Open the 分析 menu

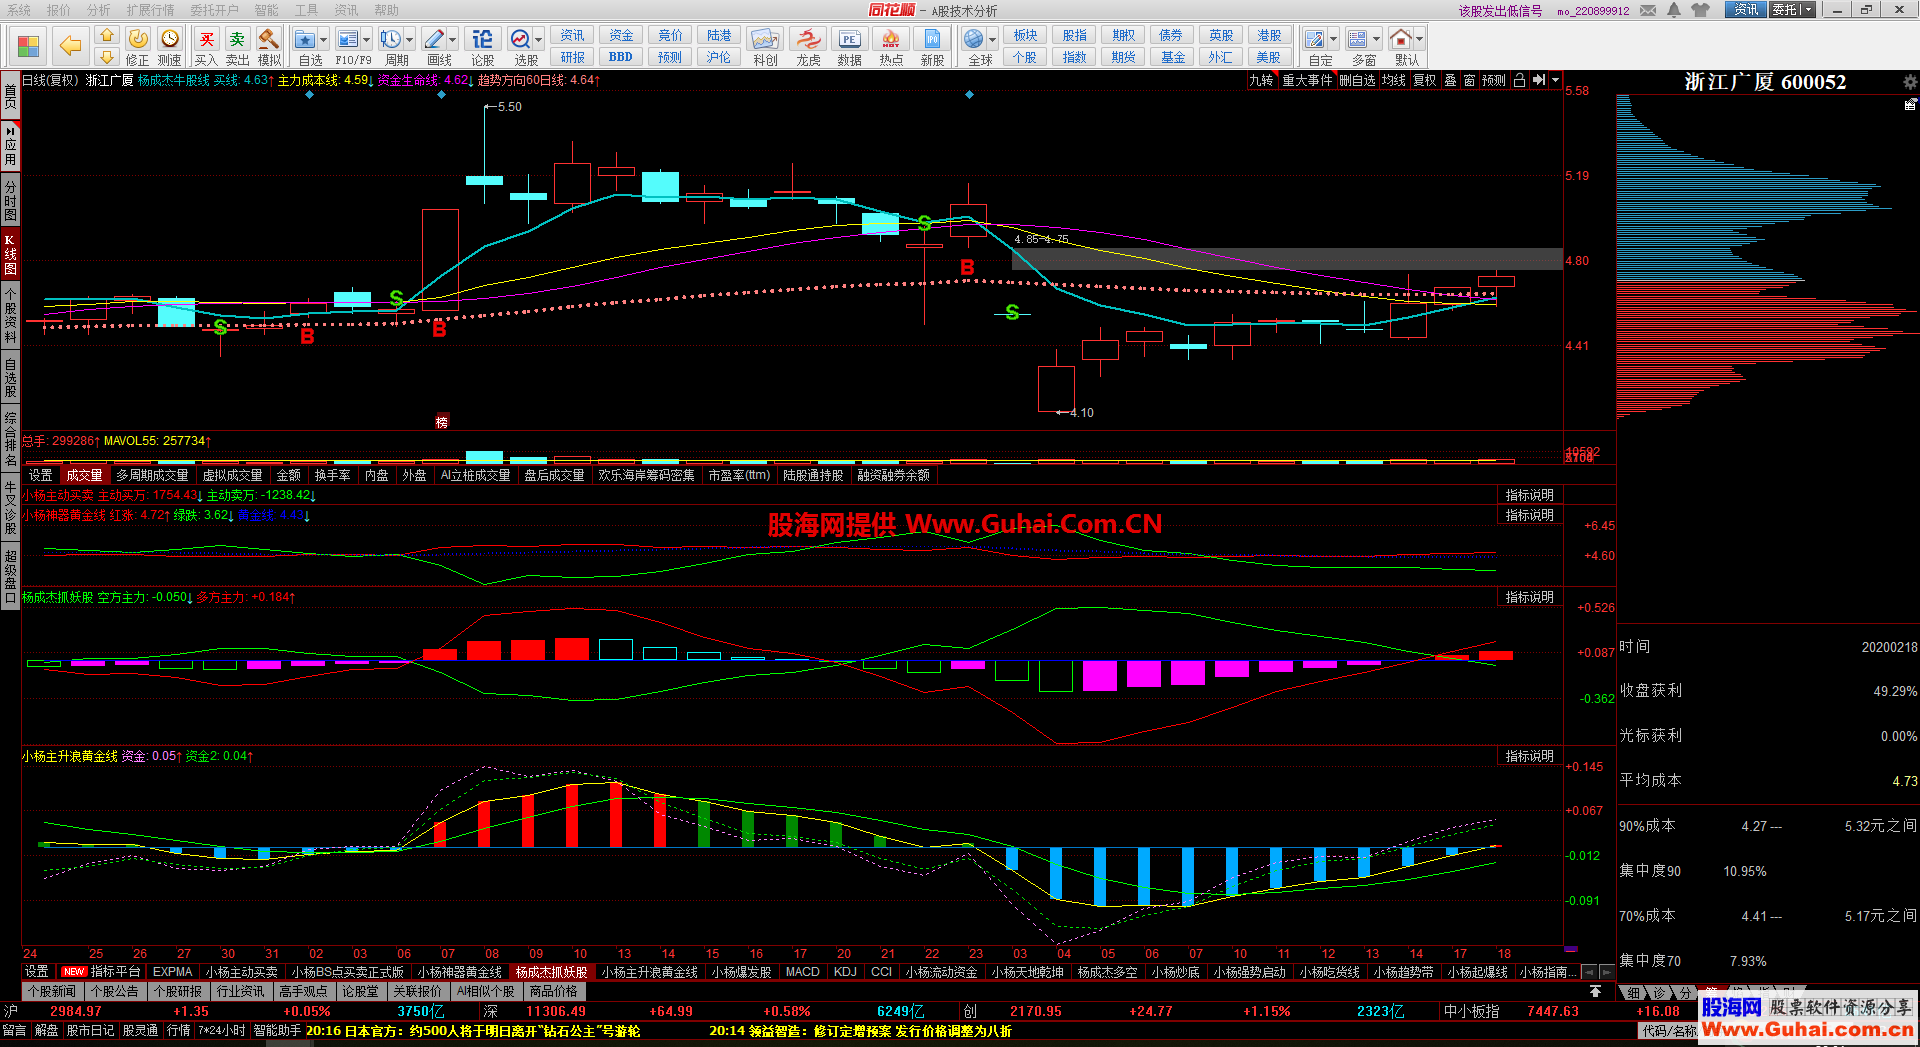[x=99, y=10]
